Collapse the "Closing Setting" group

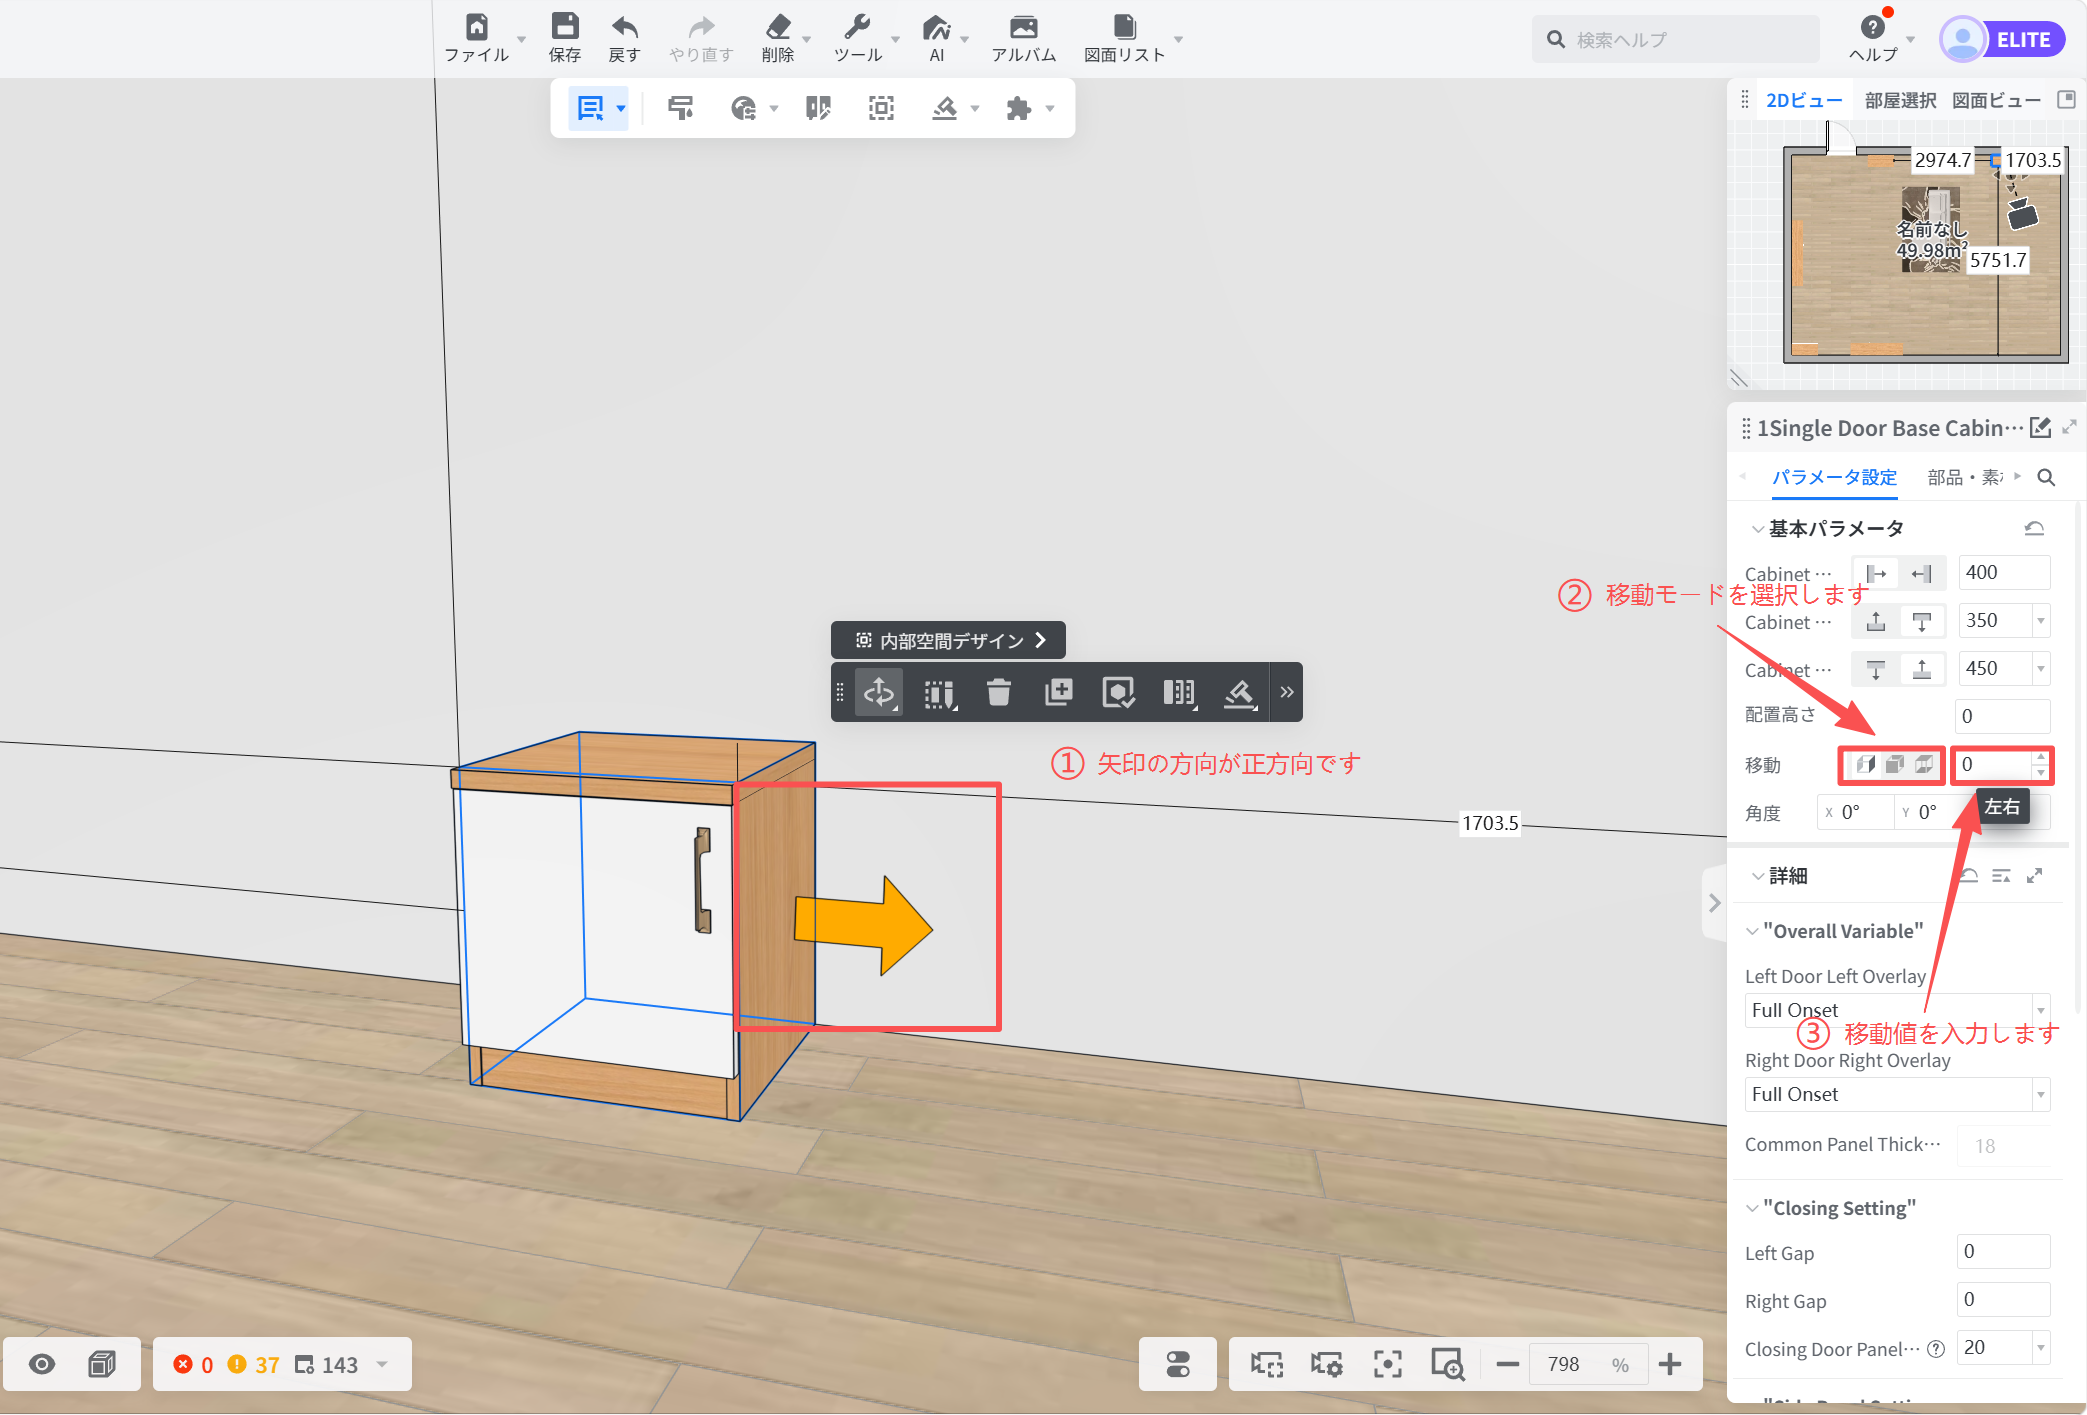pos(1752,1208)
